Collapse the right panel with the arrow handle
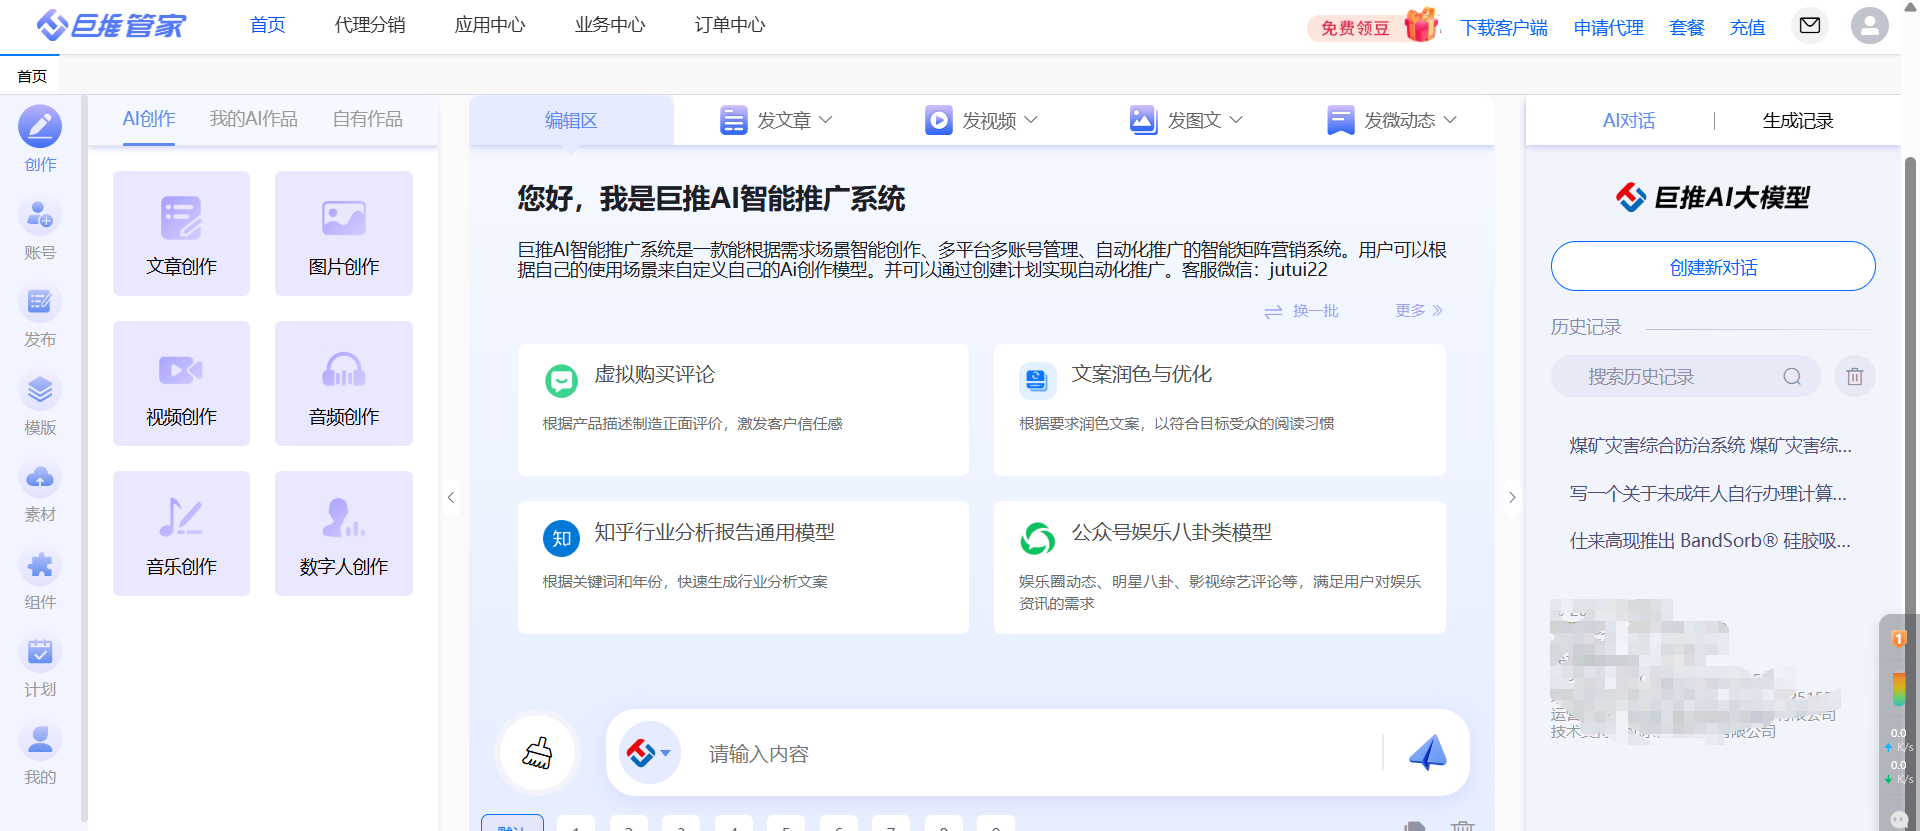The height and width of the screenshot is (831, 1920). click(1512, 497)
